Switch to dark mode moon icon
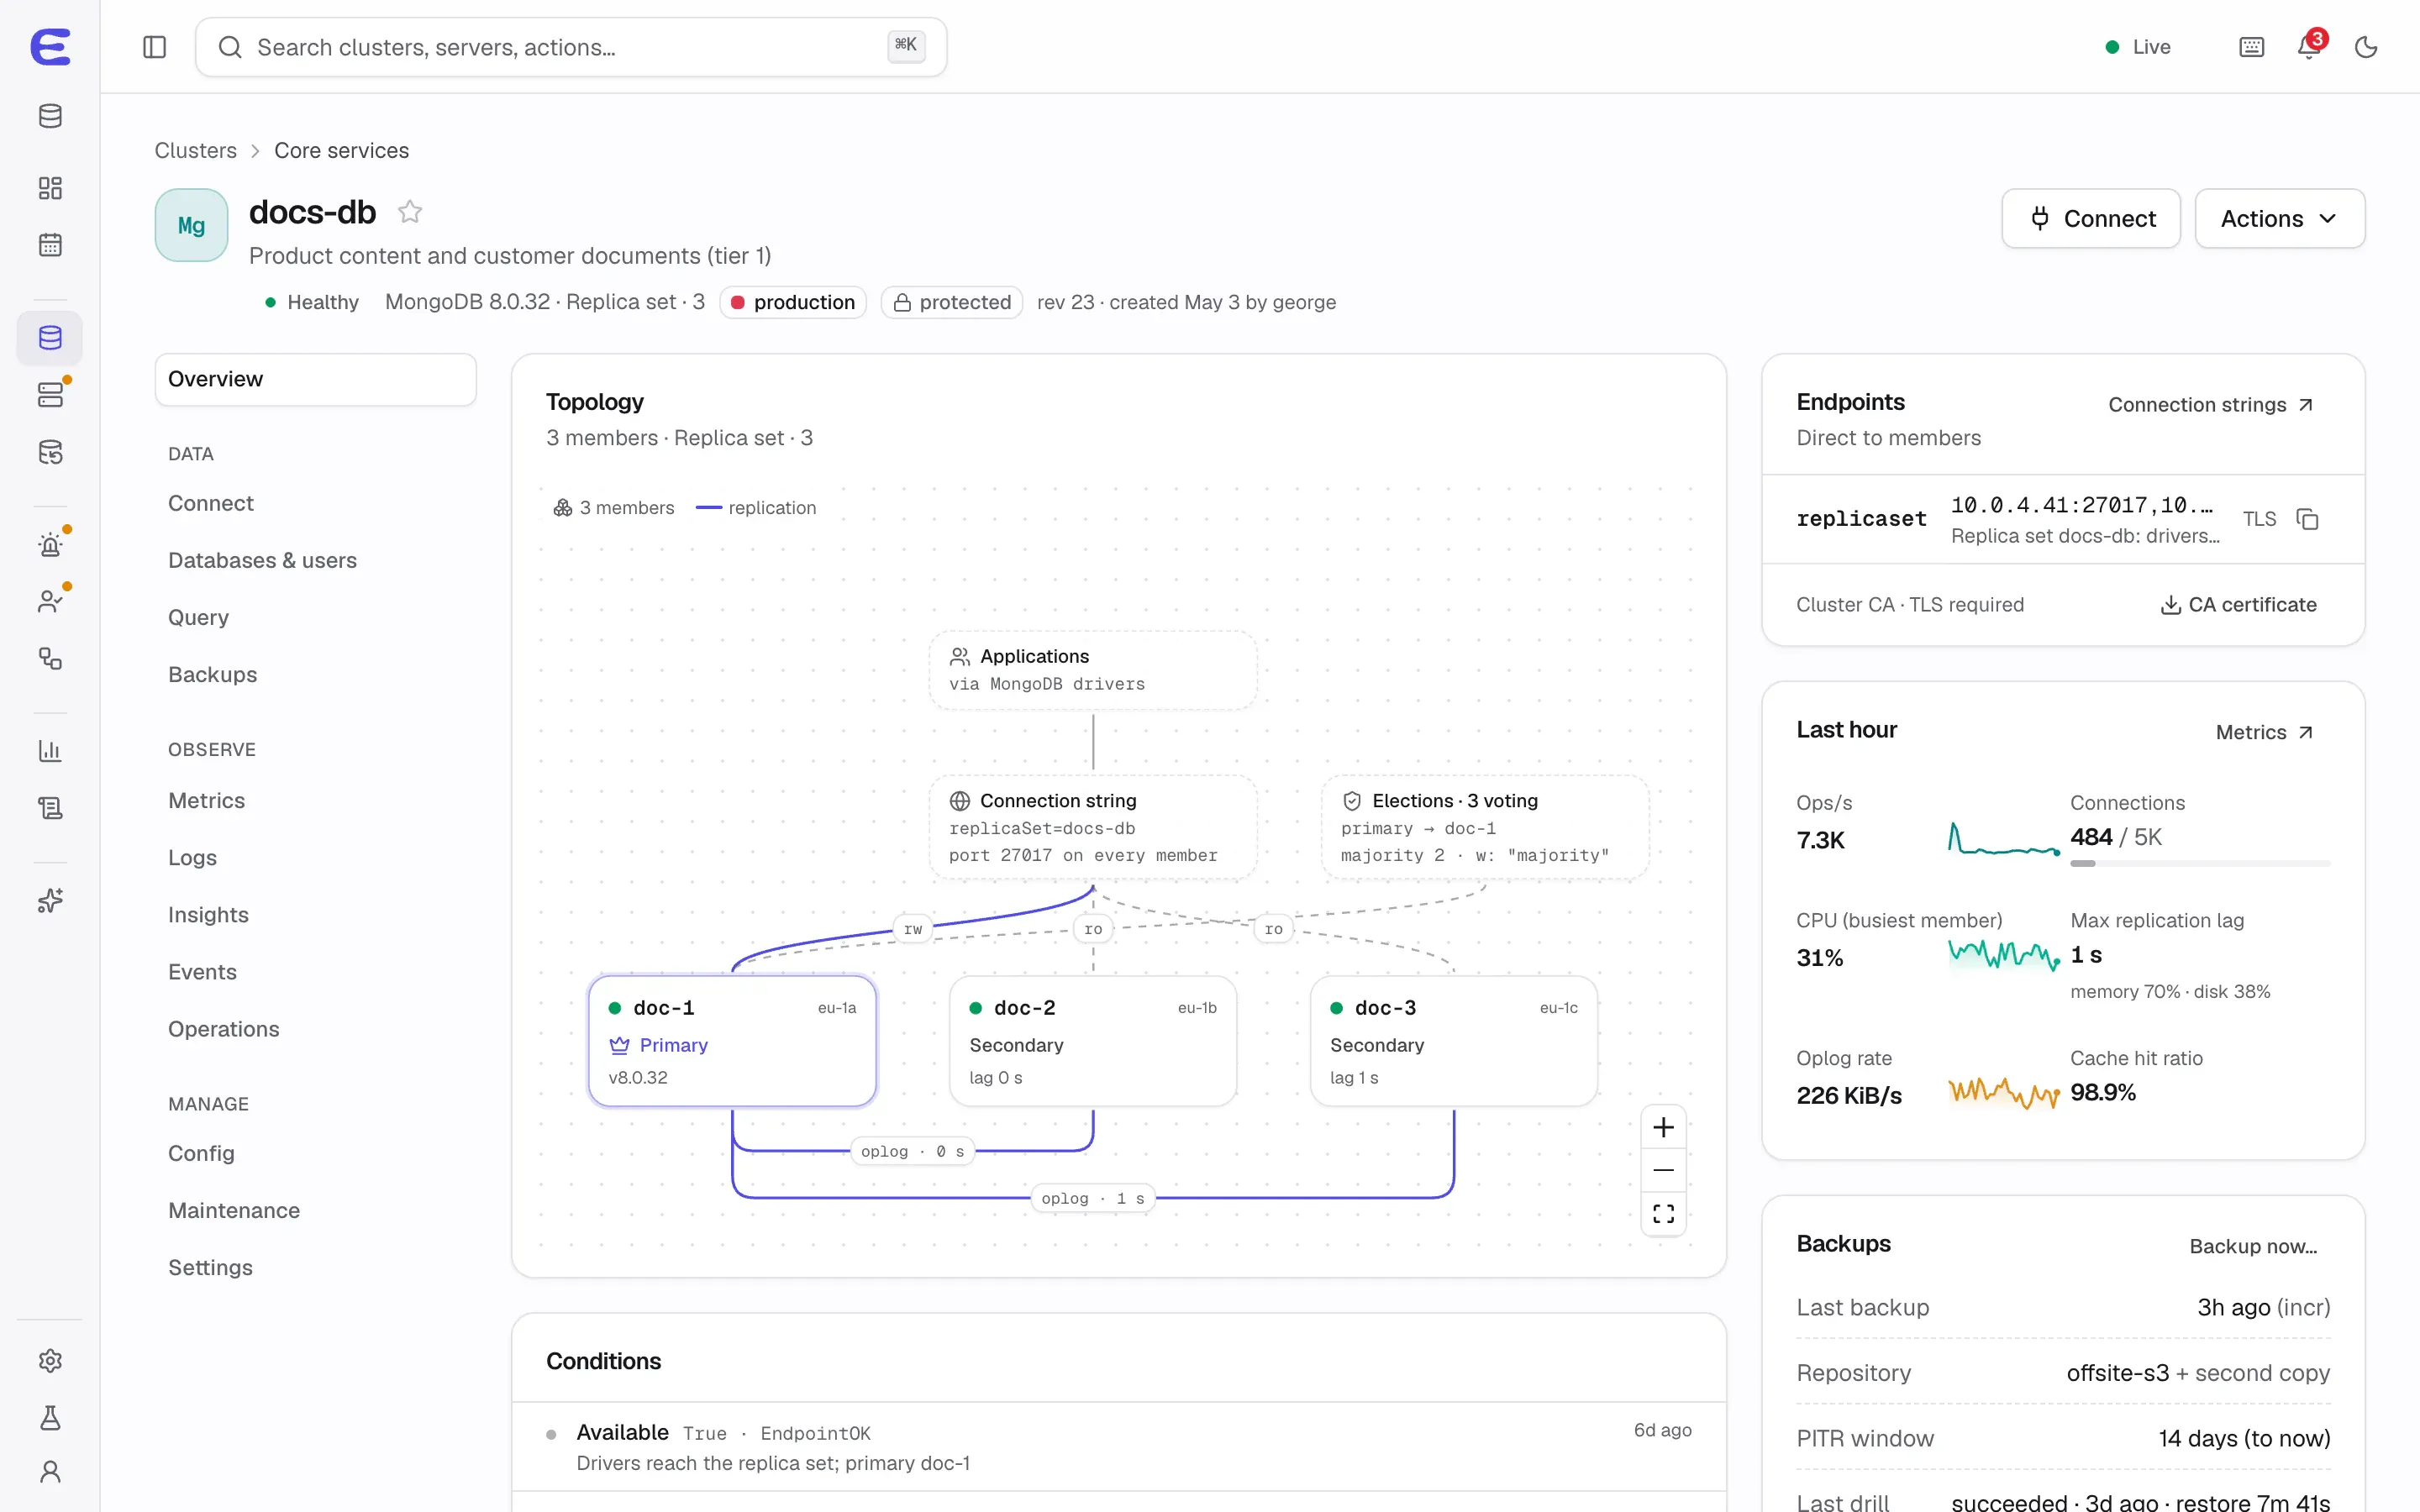2420x1512 pixels. pos(2366,47)
